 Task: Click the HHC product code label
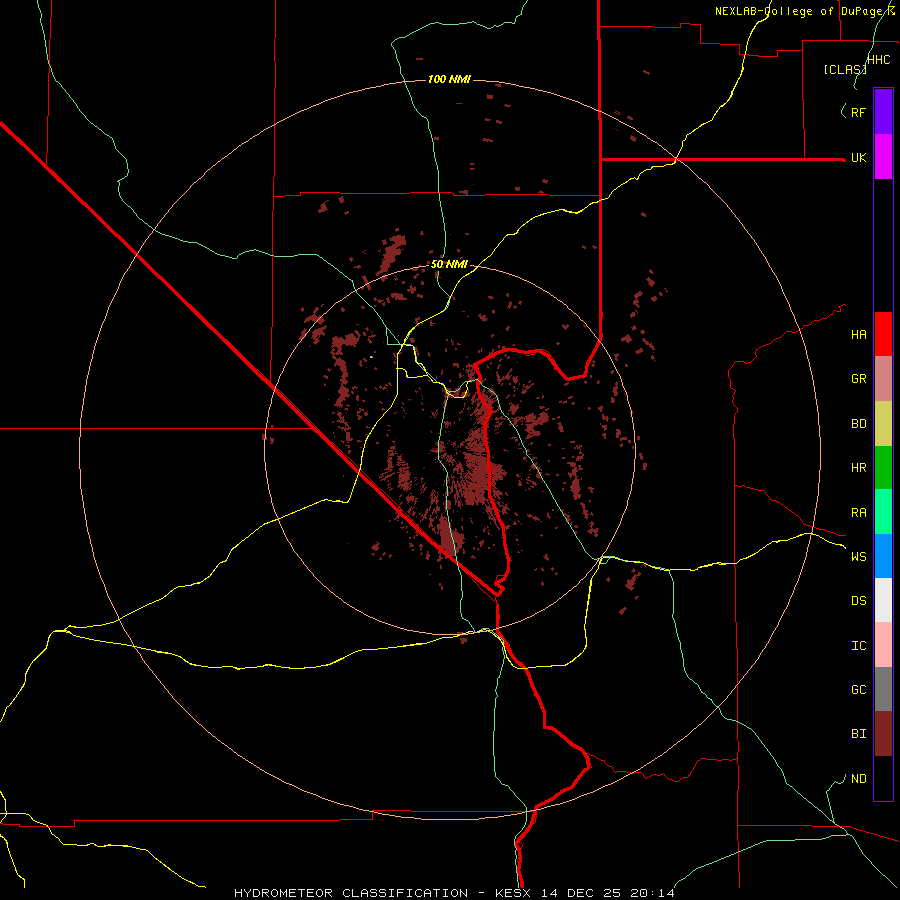pyautogui.click(x=878, y=60)
